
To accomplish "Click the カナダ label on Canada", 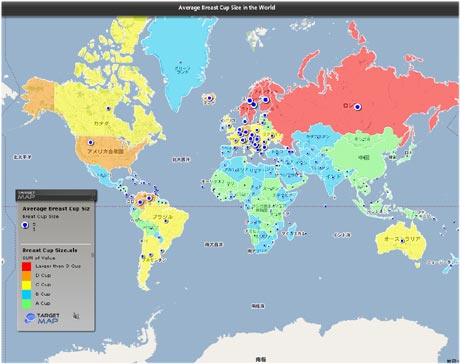I will [101, 123].
